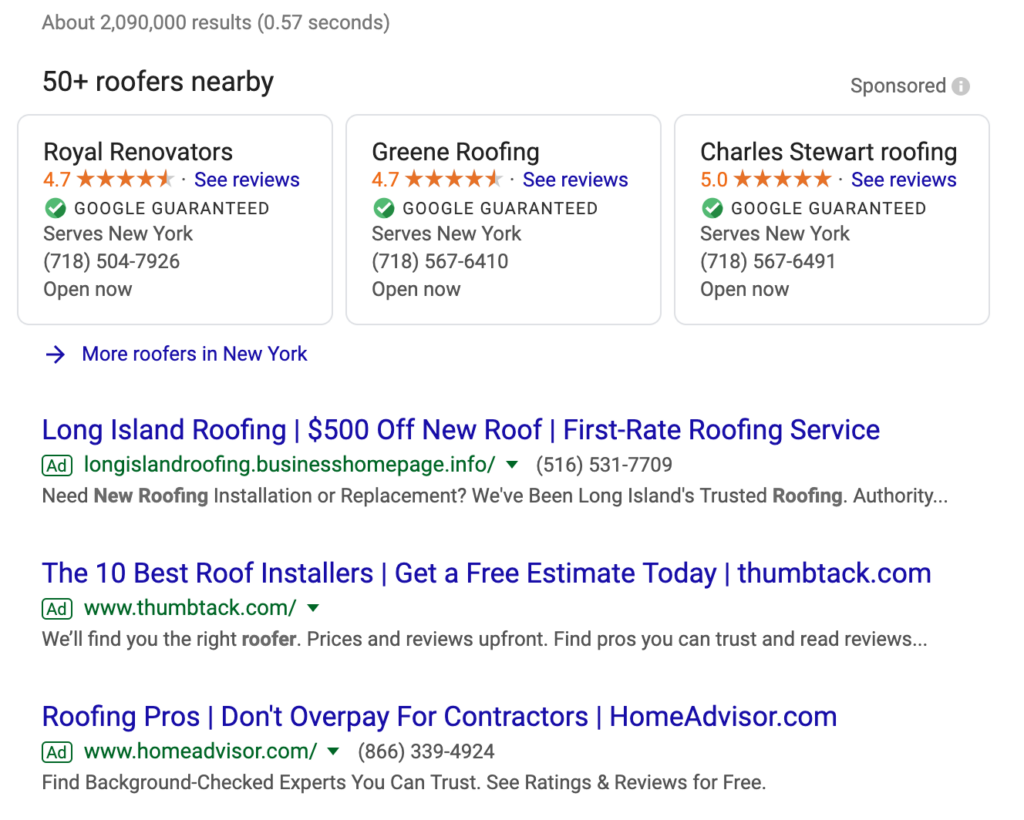Click the Google Guaranteed checkmark for Royal Renovators
This screenshot has width=1024, height=820.
coord(55,208)
